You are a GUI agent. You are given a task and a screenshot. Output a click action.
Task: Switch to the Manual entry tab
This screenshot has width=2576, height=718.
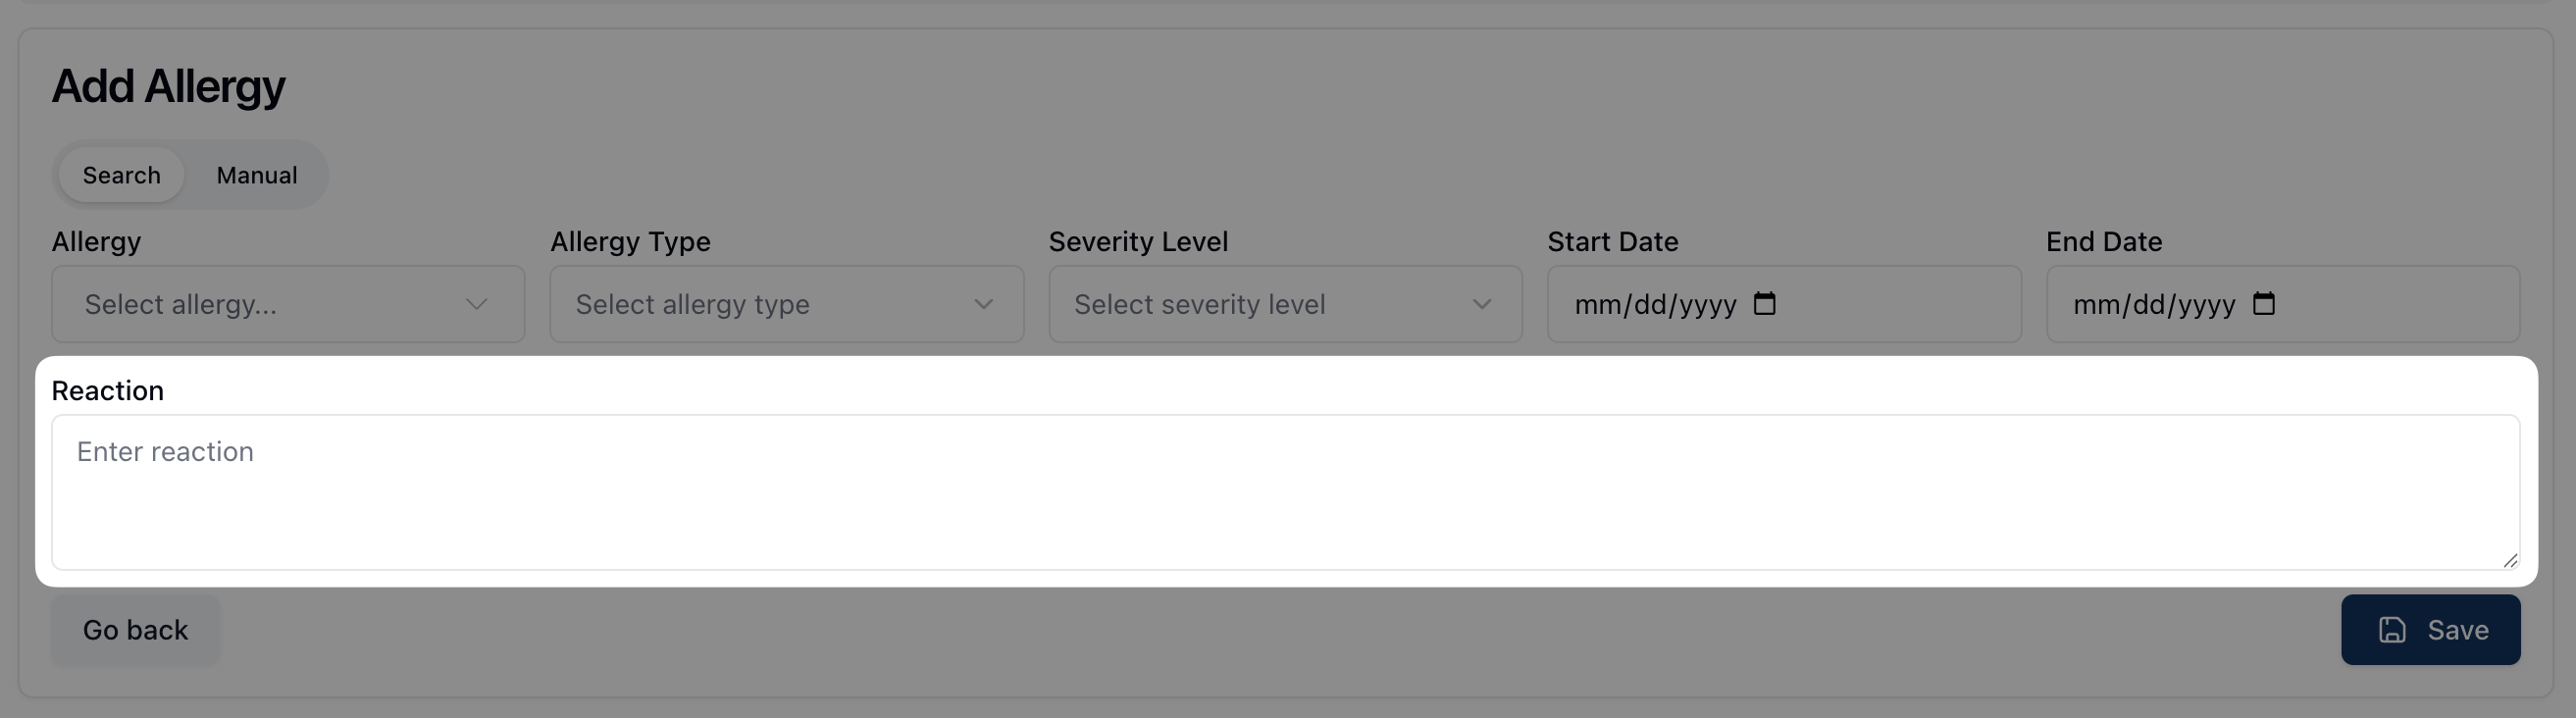[x=257, y=175]
